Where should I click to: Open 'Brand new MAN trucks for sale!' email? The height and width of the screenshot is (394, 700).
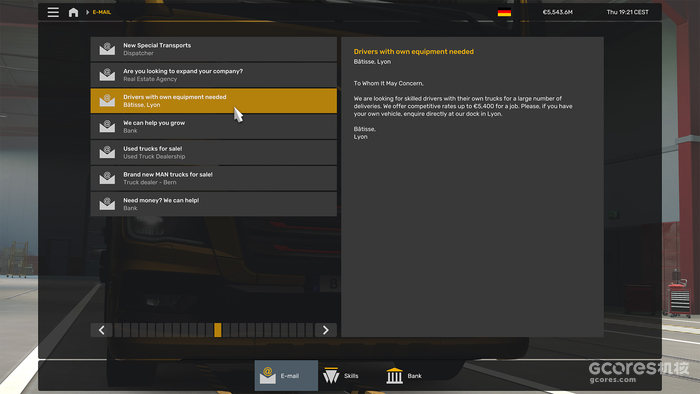213,178
